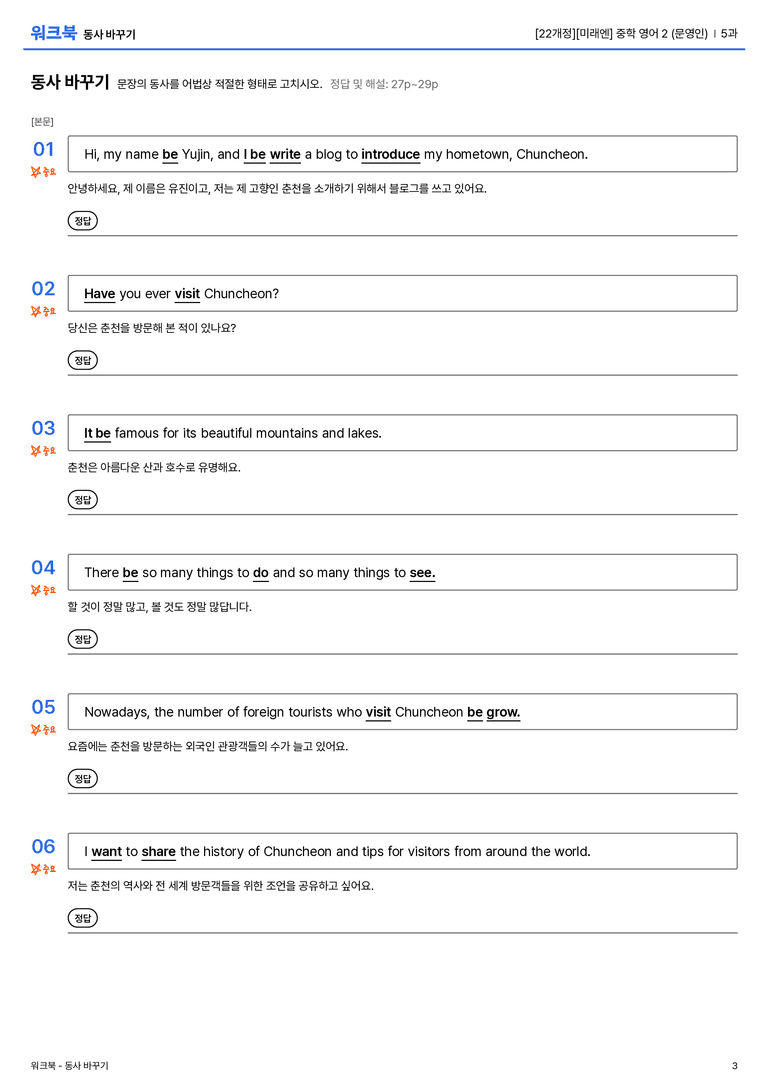The image size is (768, 1087).
Task: Click the 정답 badge for question 03
Action: (x=82, y=500)
